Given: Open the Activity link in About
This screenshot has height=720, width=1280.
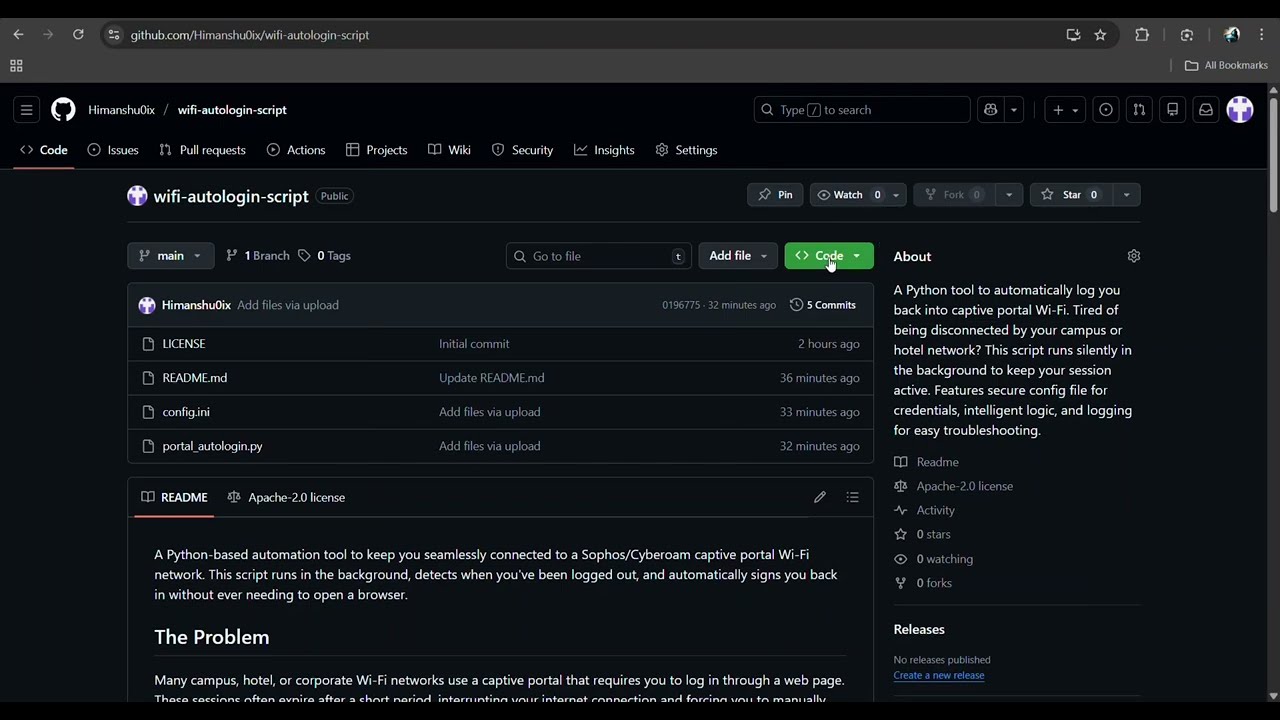Looking at the screenshot, I should tap(925, 510).
